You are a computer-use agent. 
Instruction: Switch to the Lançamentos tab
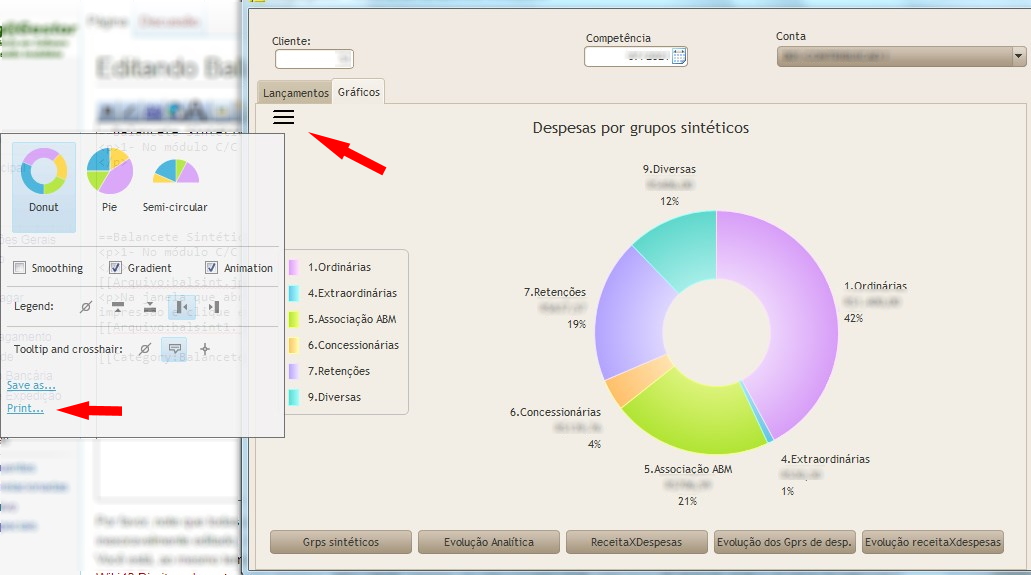pos(295,93)
